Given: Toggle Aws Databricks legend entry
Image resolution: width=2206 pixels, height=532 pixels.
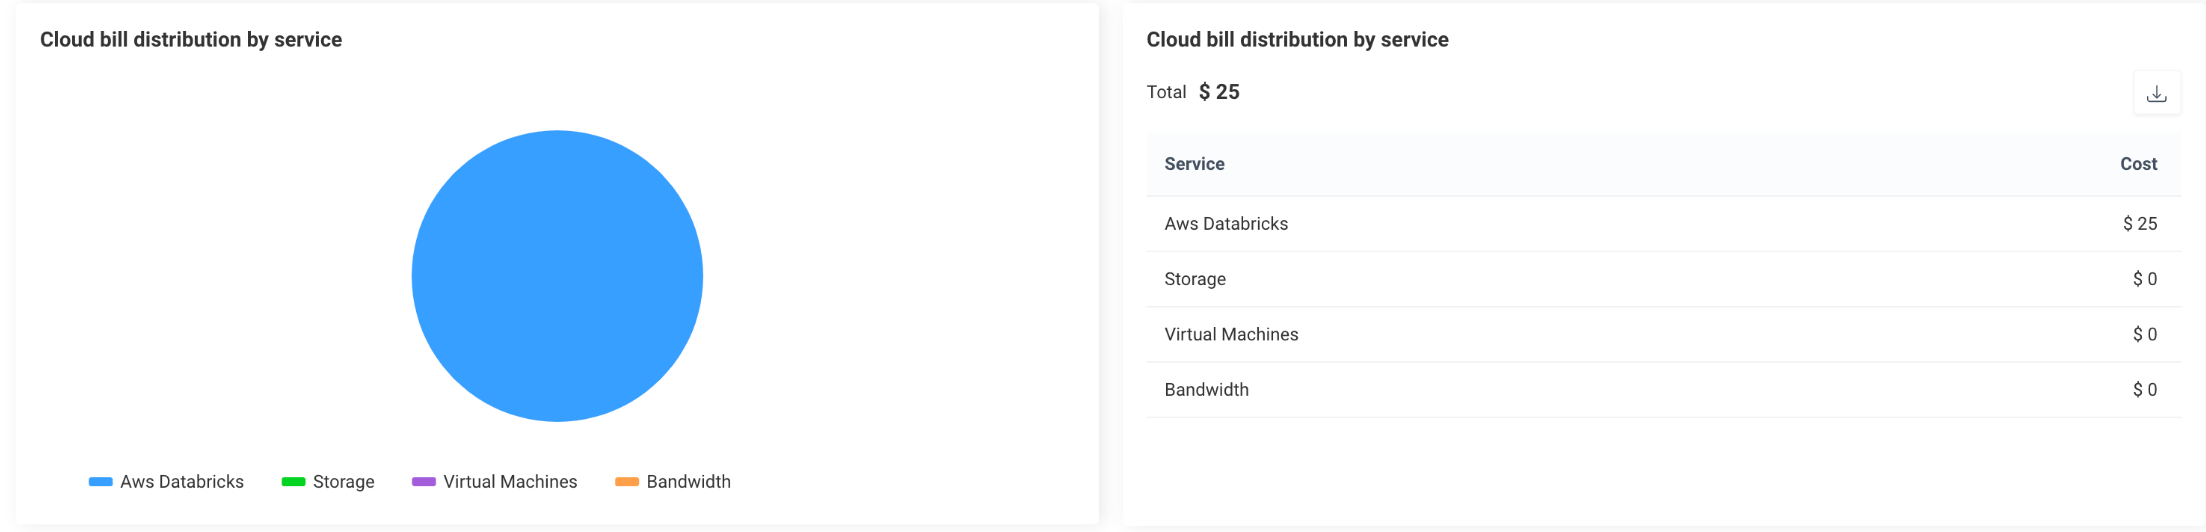Looking at the screenshot, I should pos(166,482).
